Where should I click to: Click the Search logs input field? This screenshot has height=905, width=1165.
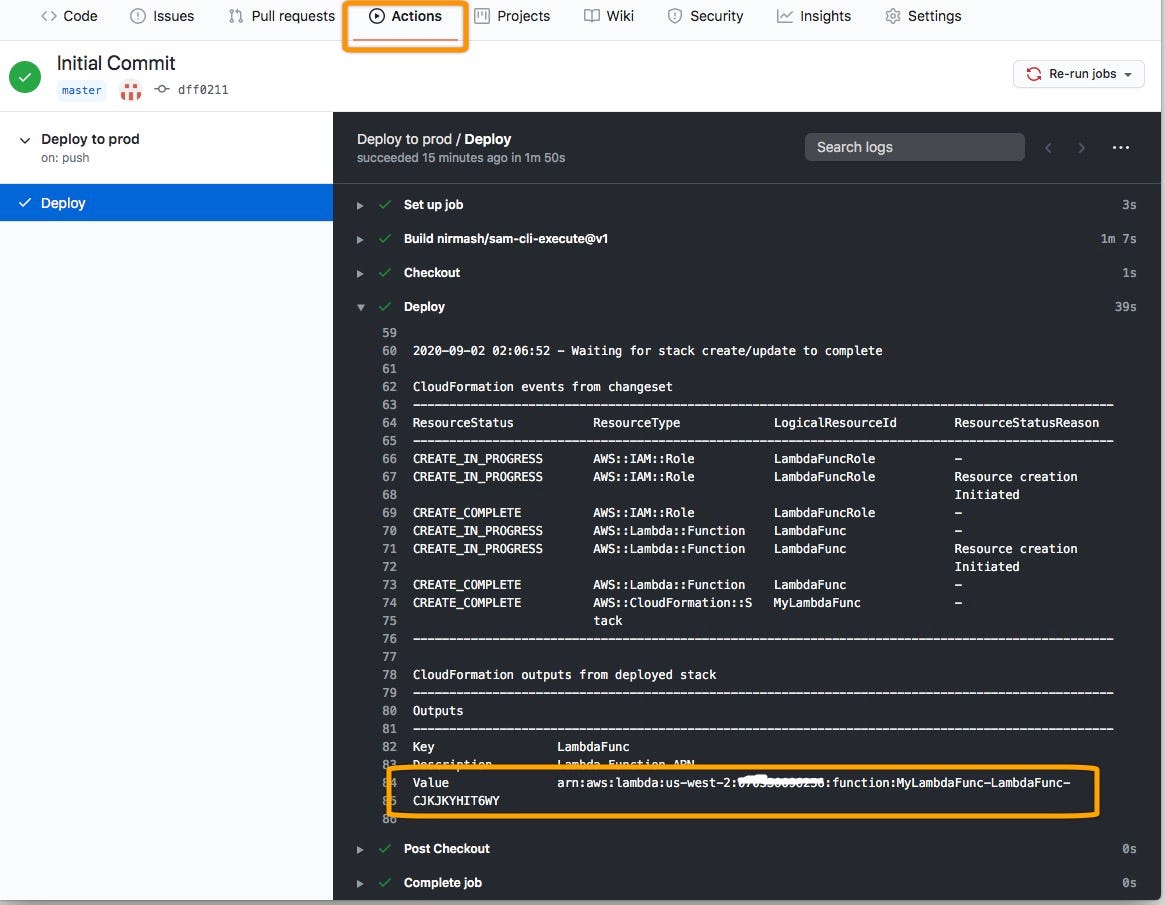[913, 147]
